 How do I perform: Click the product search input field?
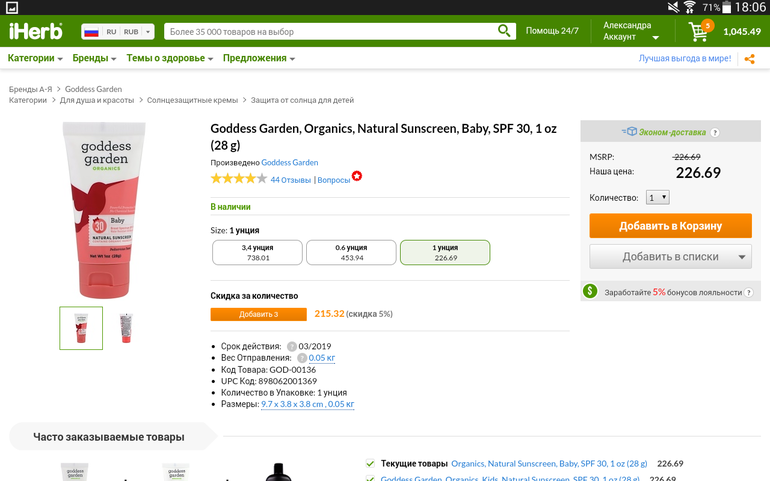pyautogui.click(x=330, y=32)
